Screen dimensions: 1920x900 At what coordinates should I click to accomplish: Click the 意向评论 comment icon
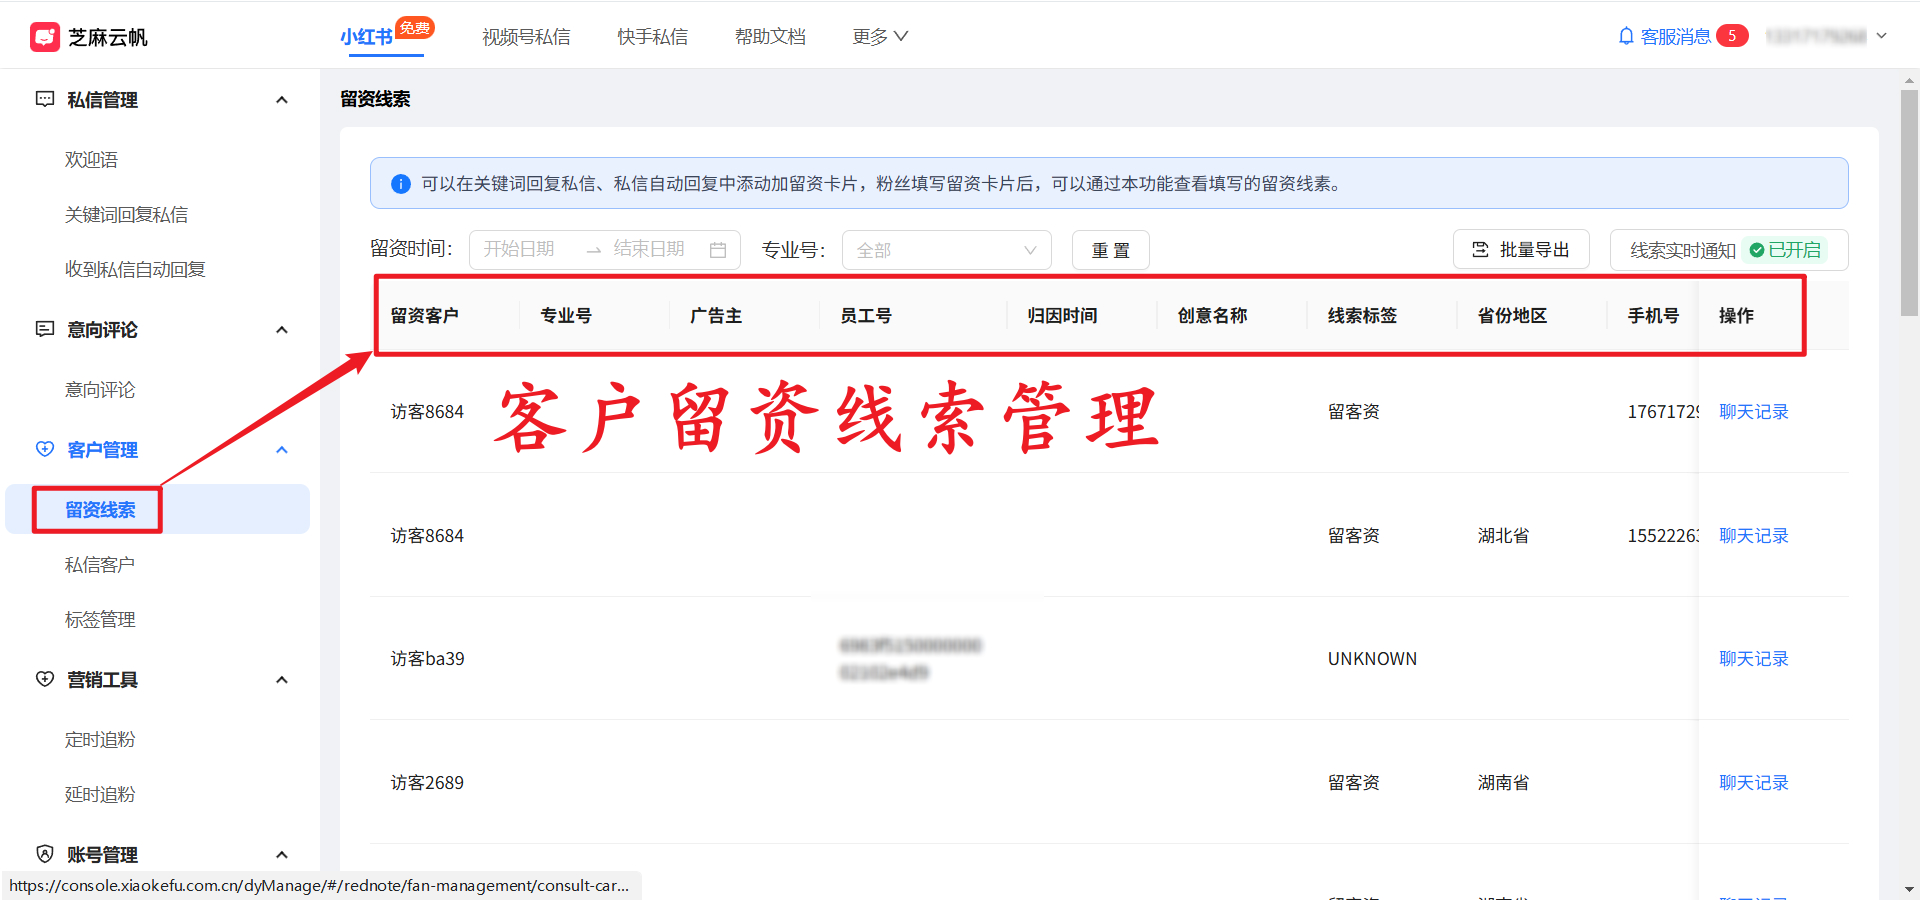[44, 329]
